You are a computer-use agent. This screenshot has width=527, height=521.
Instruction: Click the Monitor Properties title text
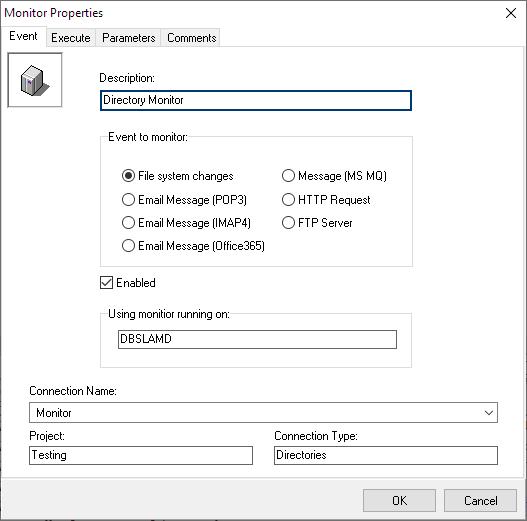click(53, 13)
